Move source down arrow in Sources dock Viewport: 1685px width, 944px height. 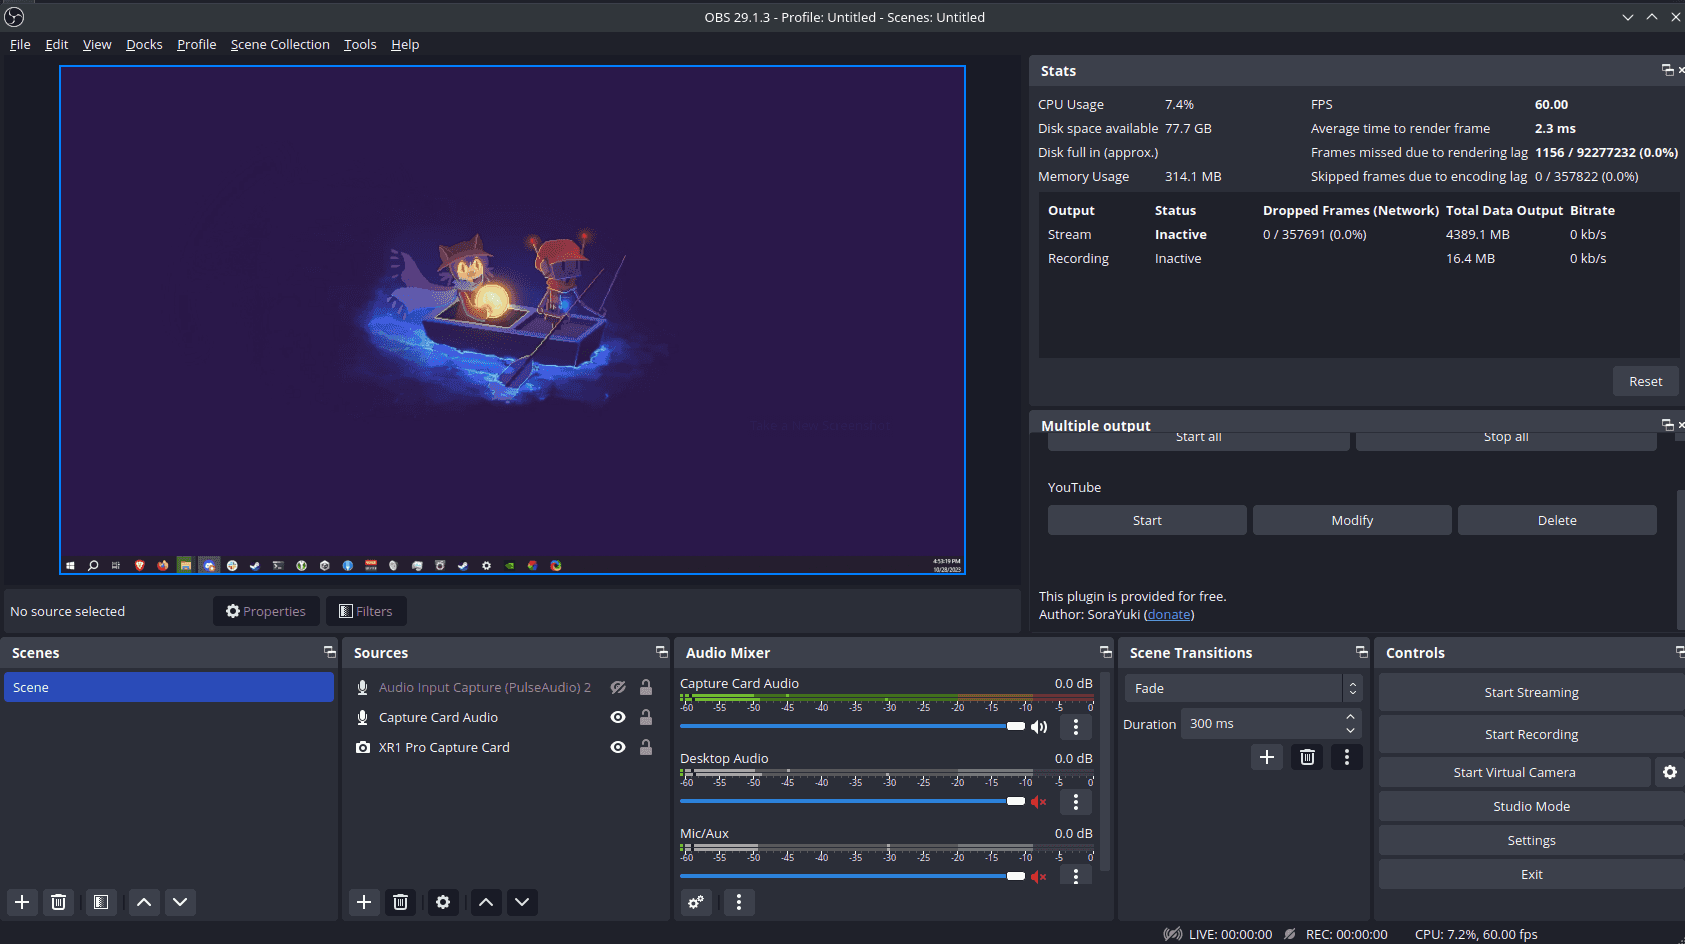[522, 902]
